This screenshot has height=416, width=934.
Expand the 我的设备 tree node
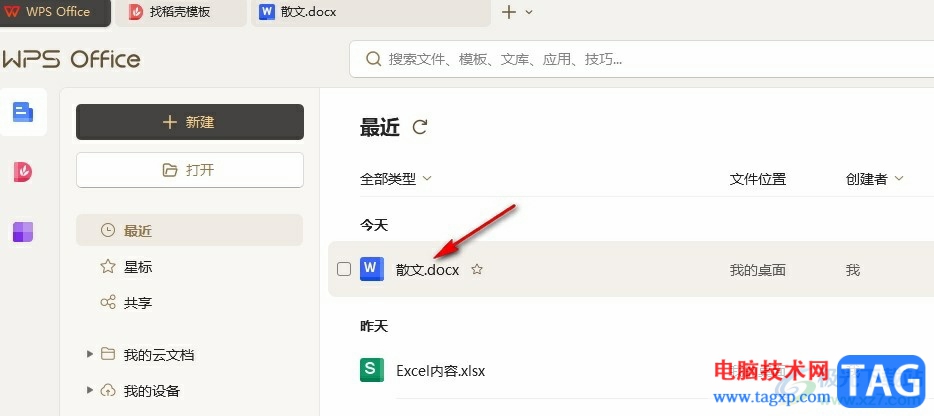coord(90,390)
